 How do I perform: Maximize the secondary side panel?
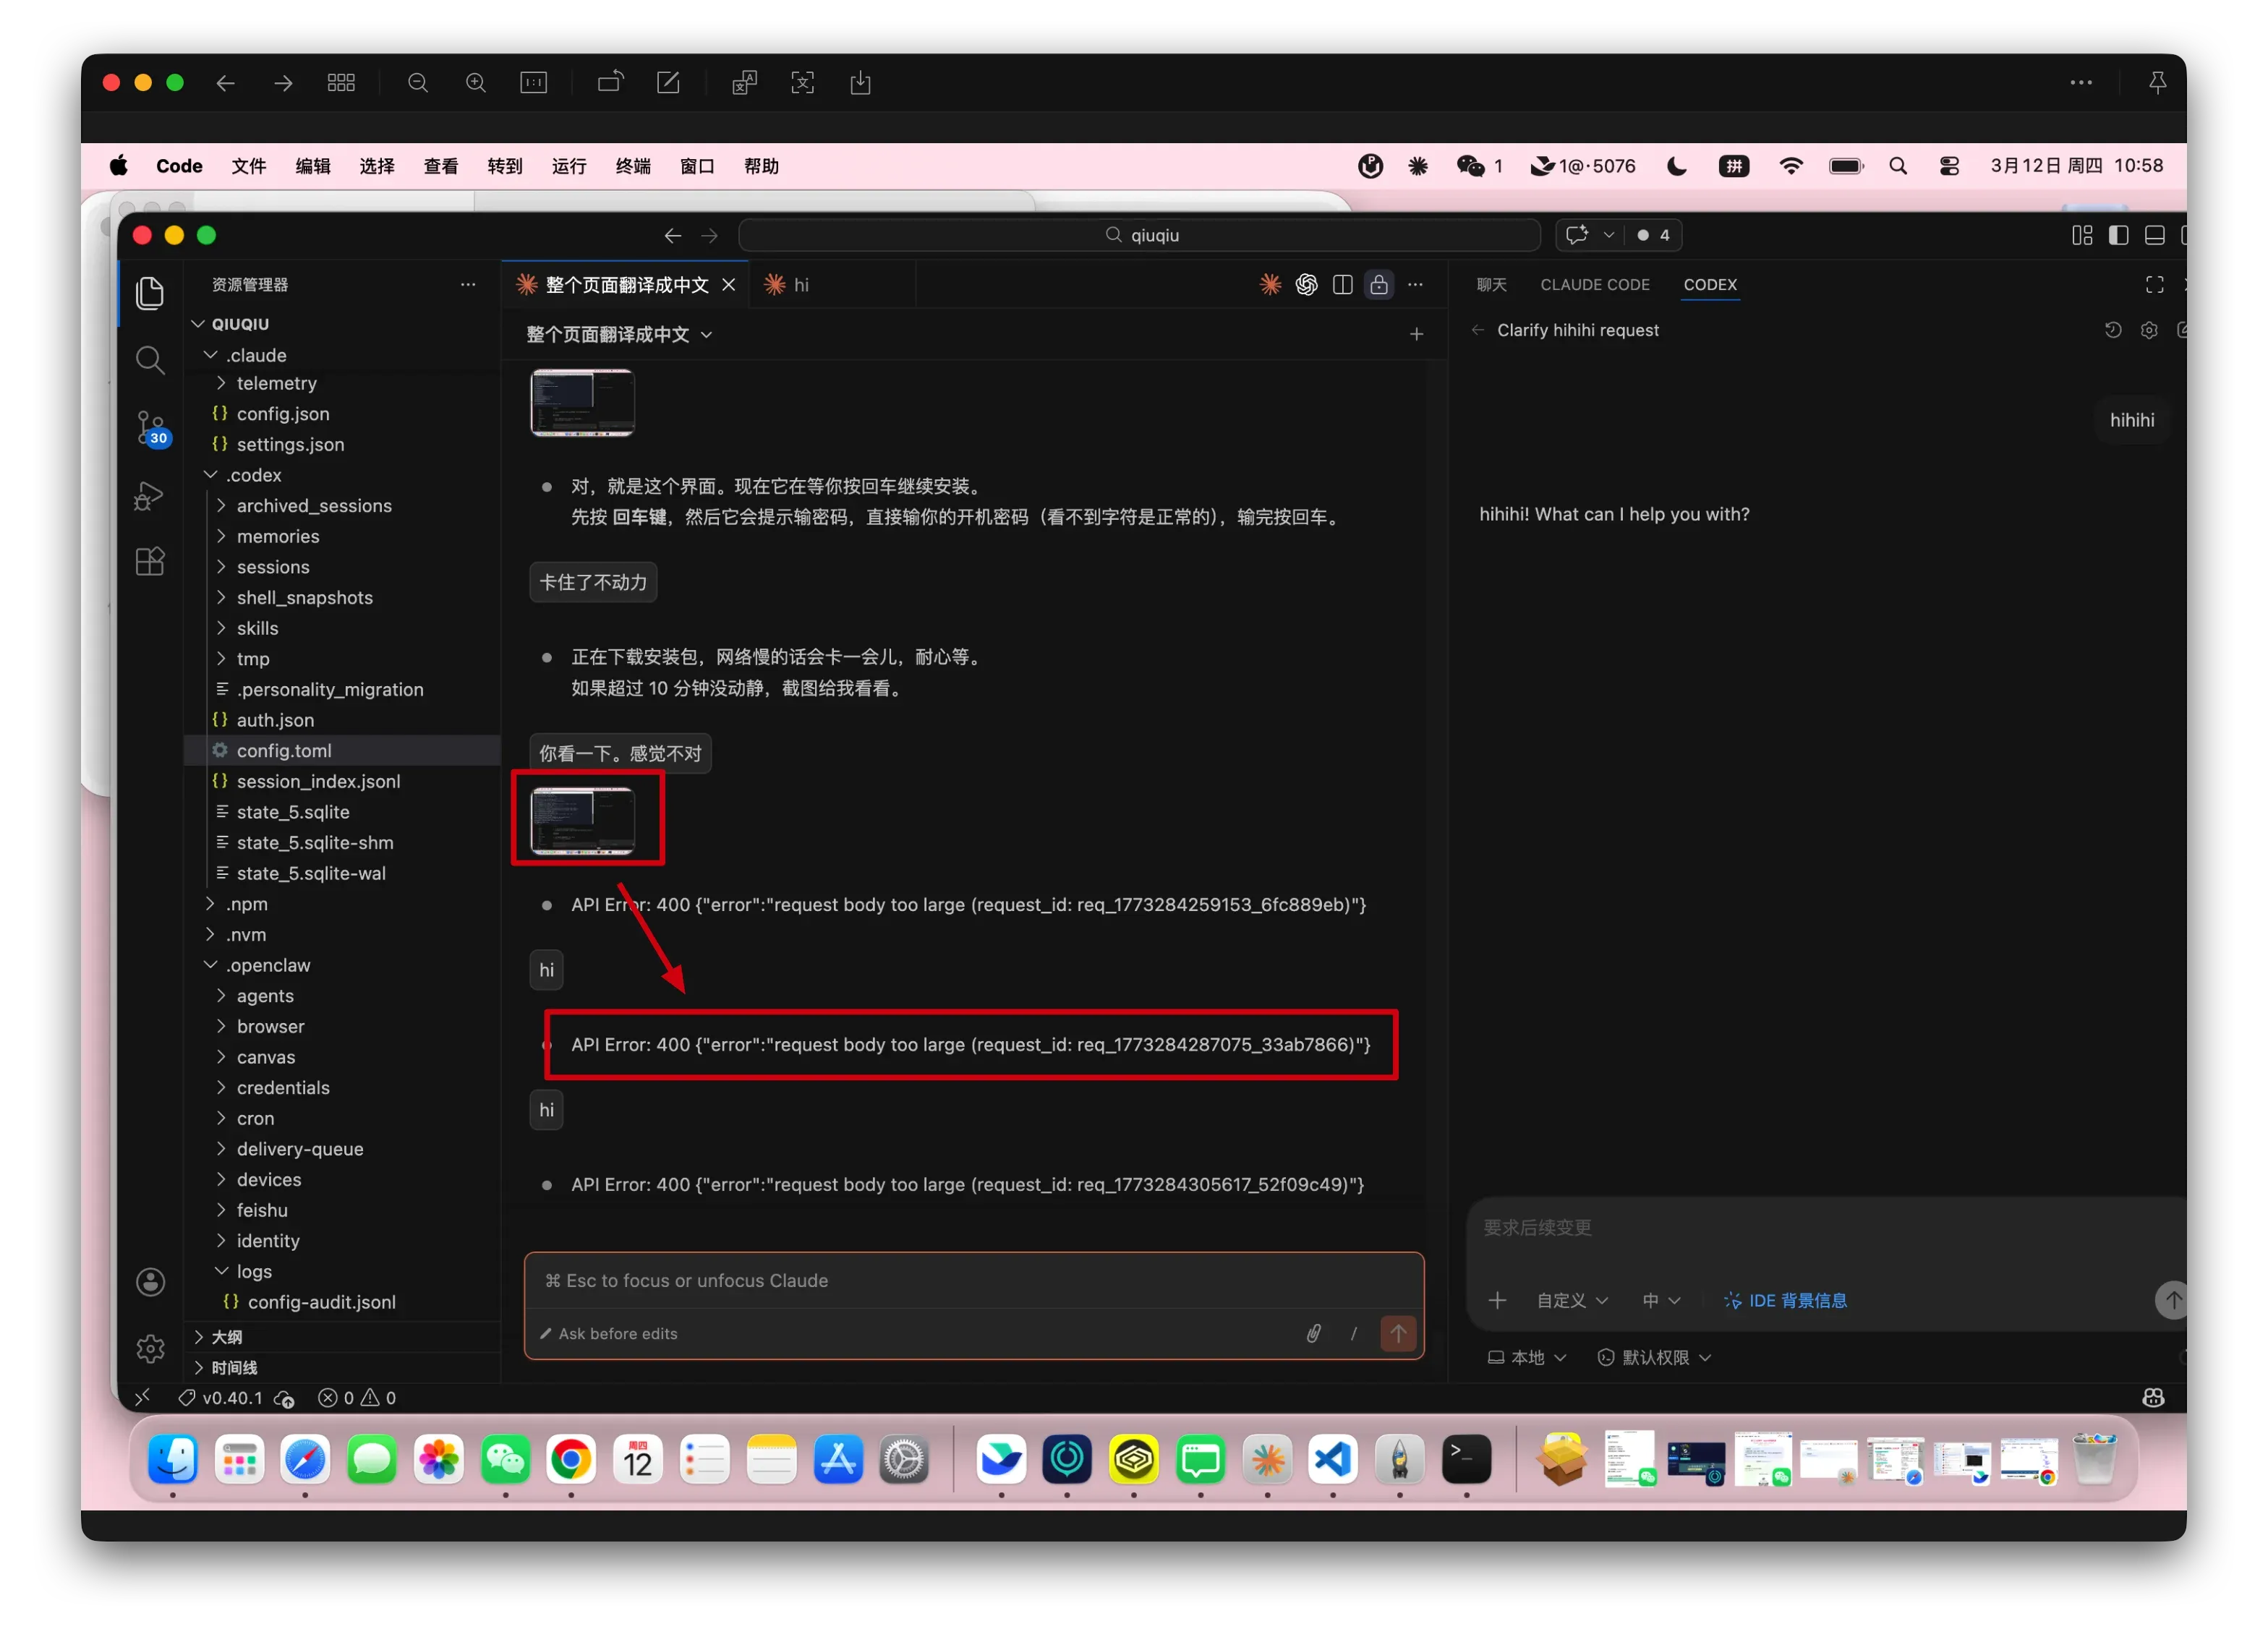click(2155, 285)
